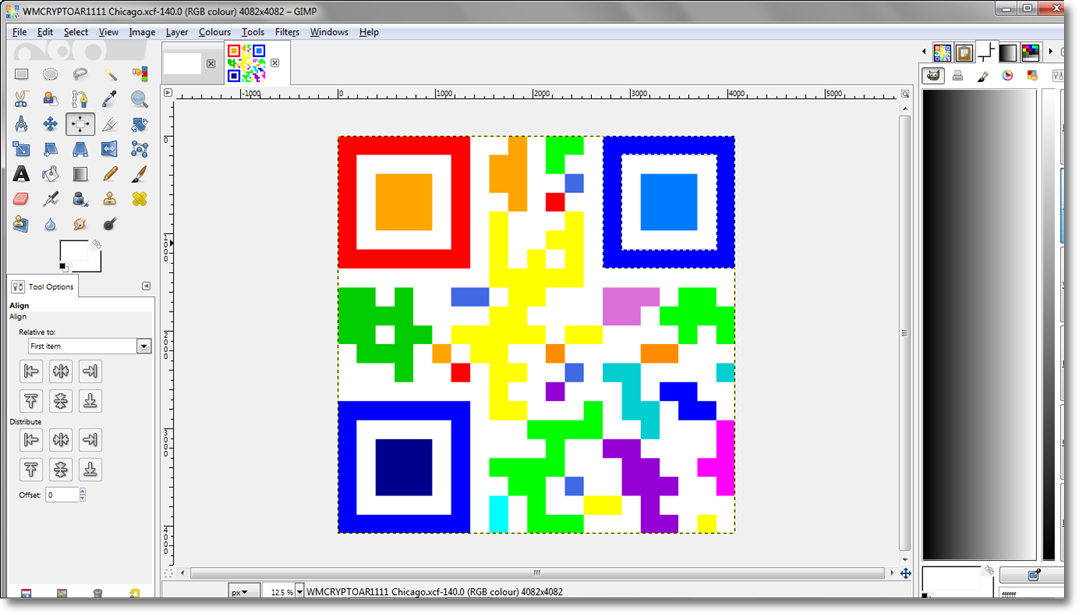1080x615 pixels.
Task: Select the Eraser tool
Action: coord(21,199)
